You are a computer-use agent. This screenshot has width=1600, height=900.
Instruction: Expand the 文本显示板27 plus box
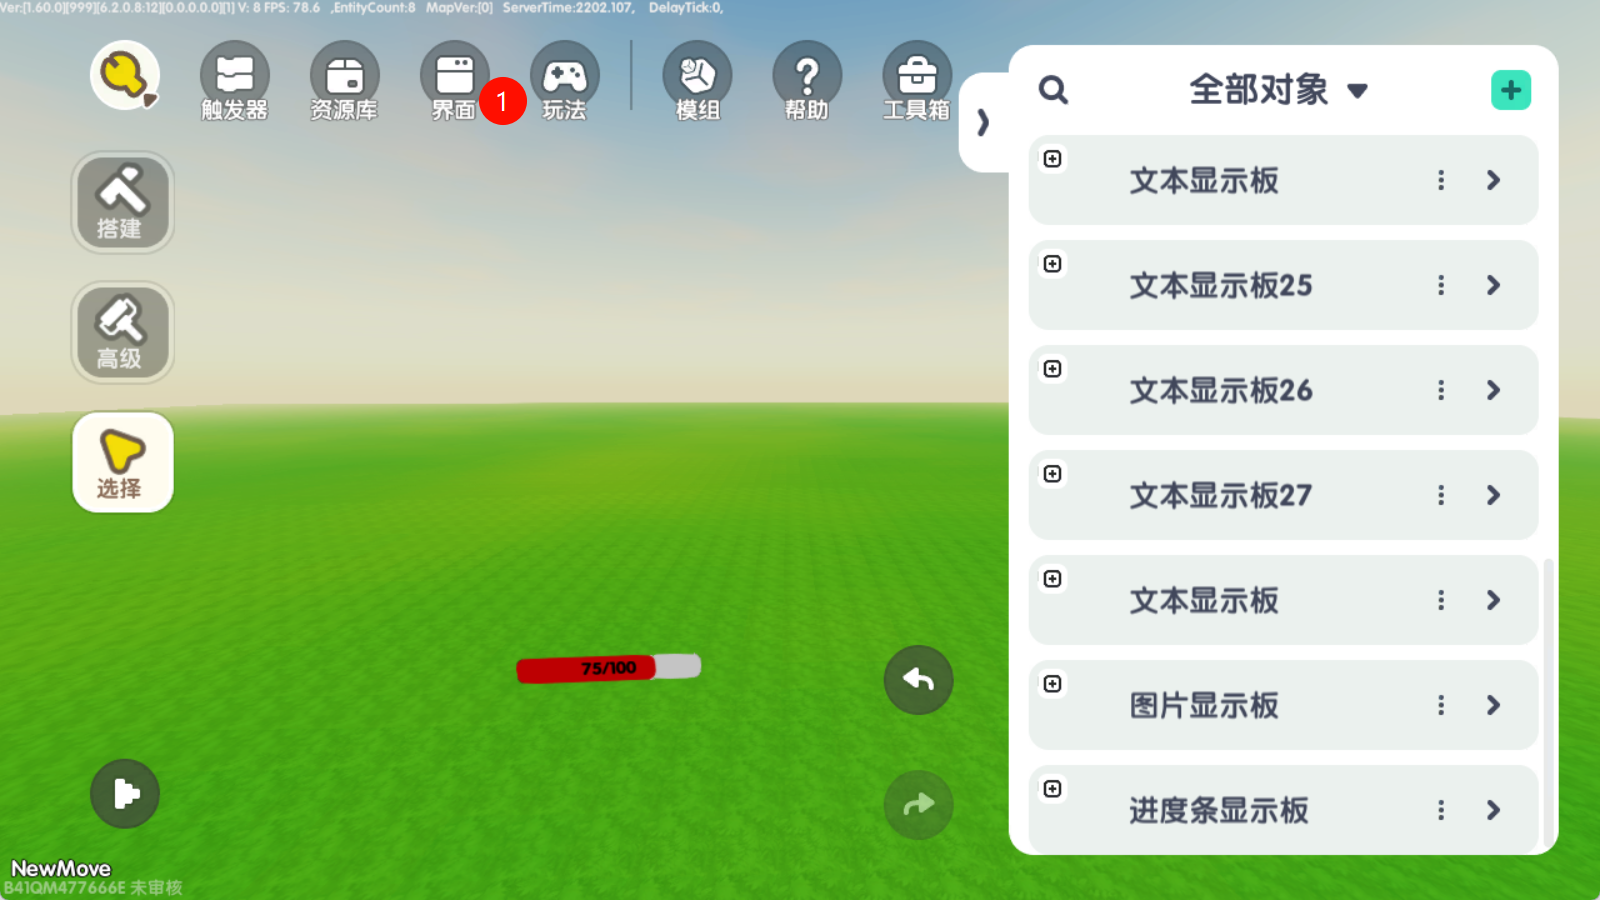(x=1052, y=474)
